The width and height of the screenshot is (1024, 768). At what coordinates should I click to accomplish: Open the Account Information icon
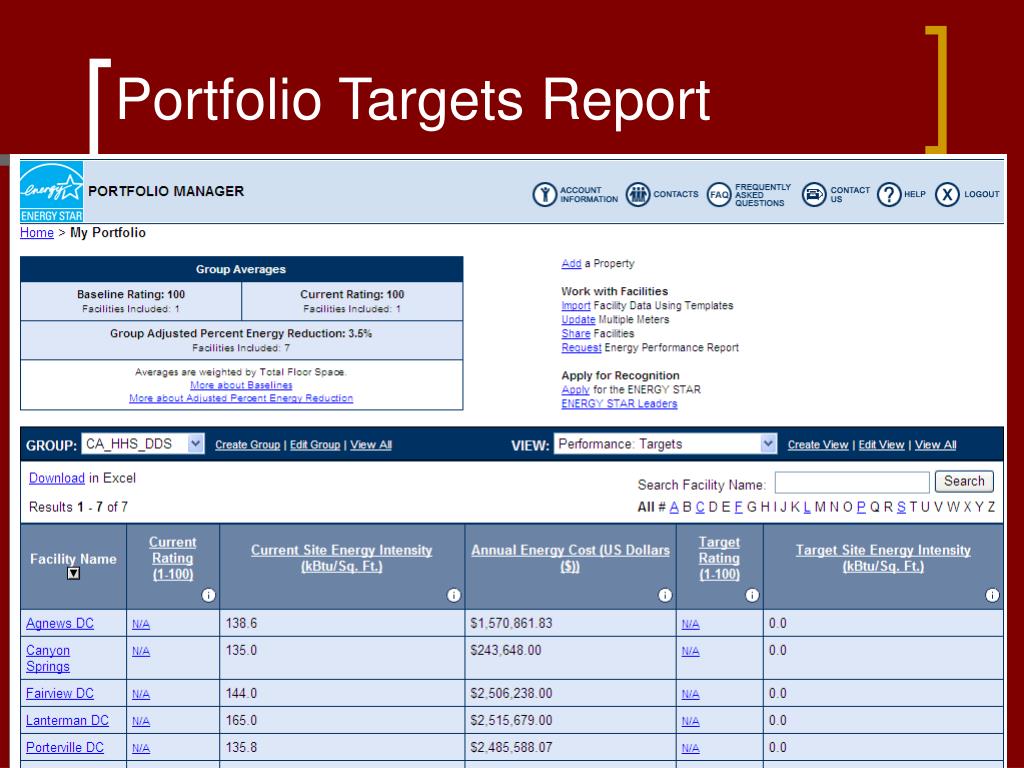(x=544, y=195)
